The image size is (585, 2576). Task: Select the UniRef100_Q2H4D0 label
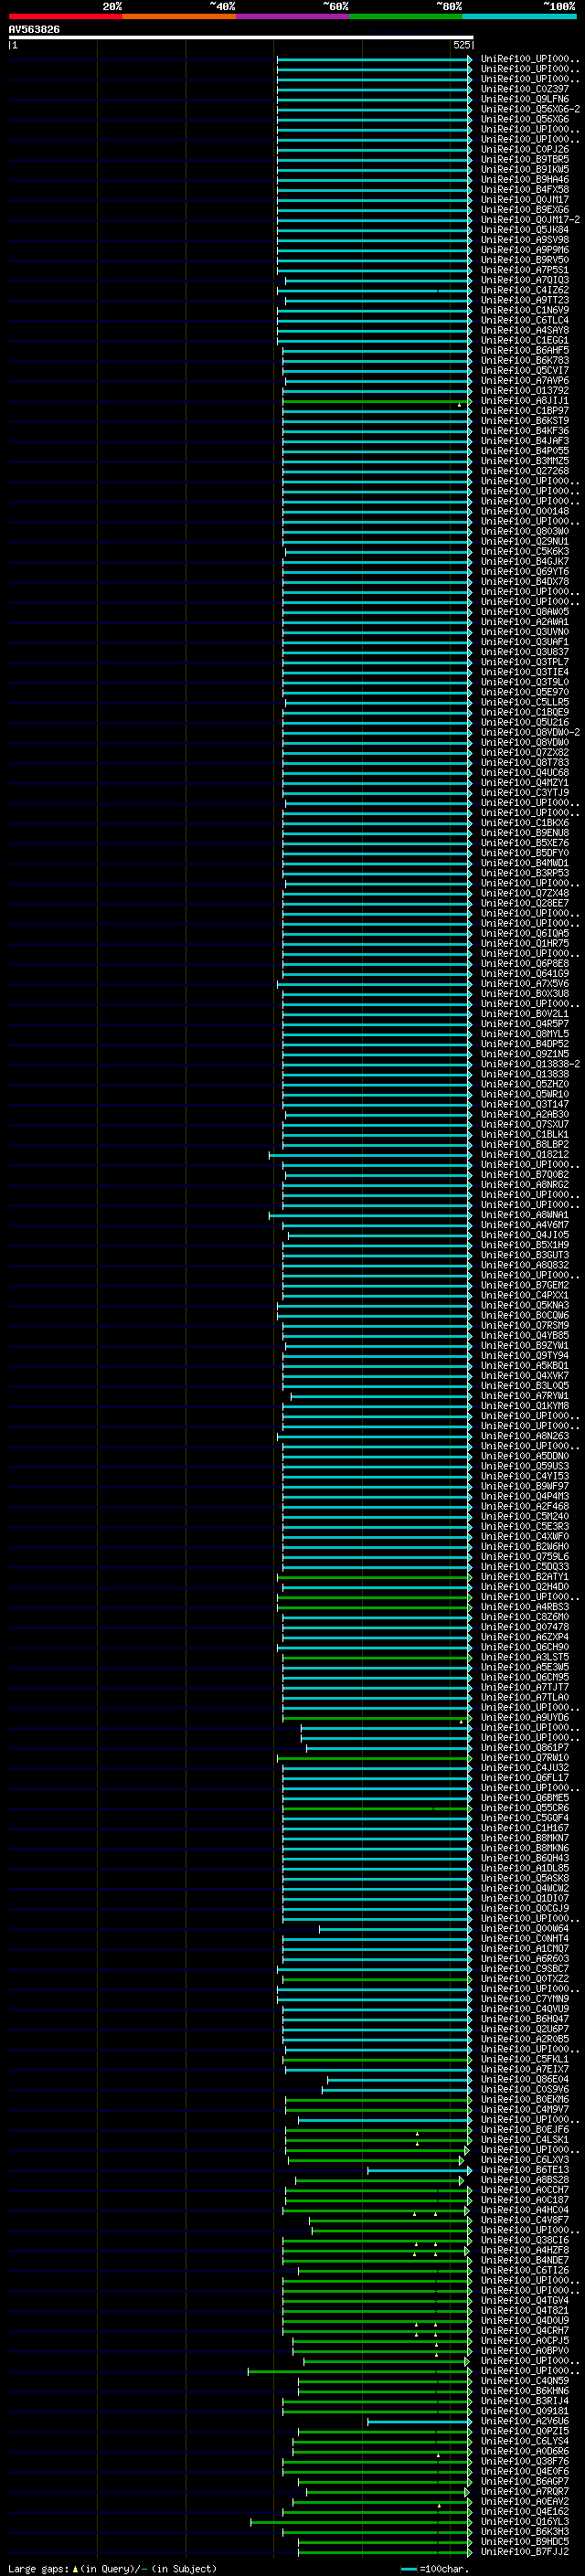[x=525, y=1587]
